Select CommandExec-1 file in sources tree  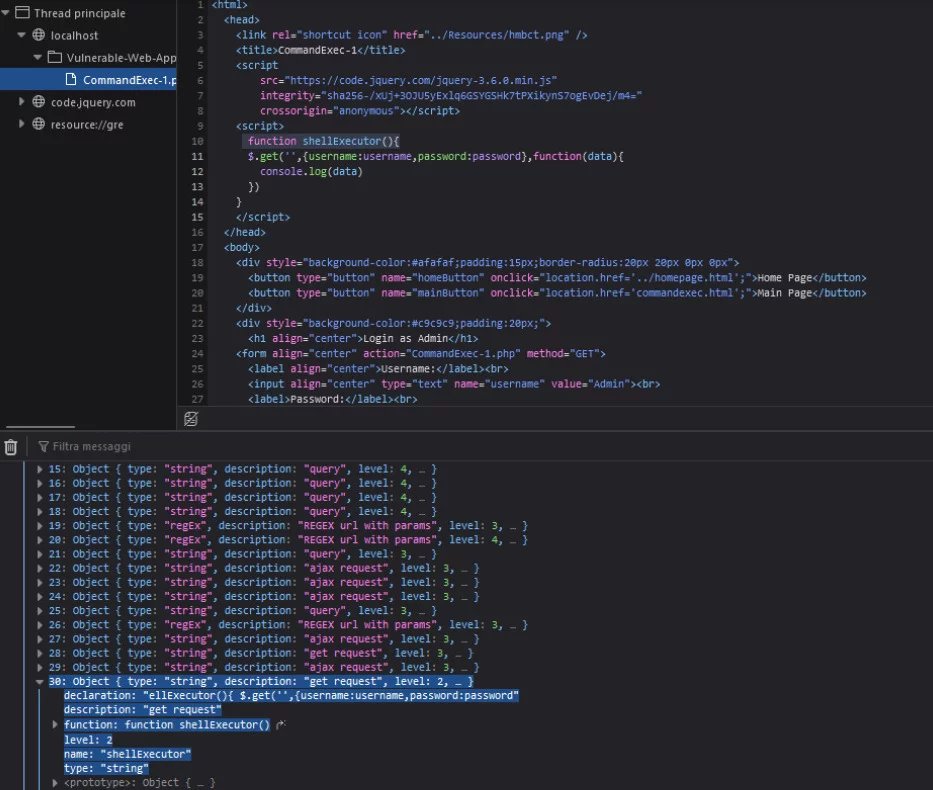coord(128,80)
